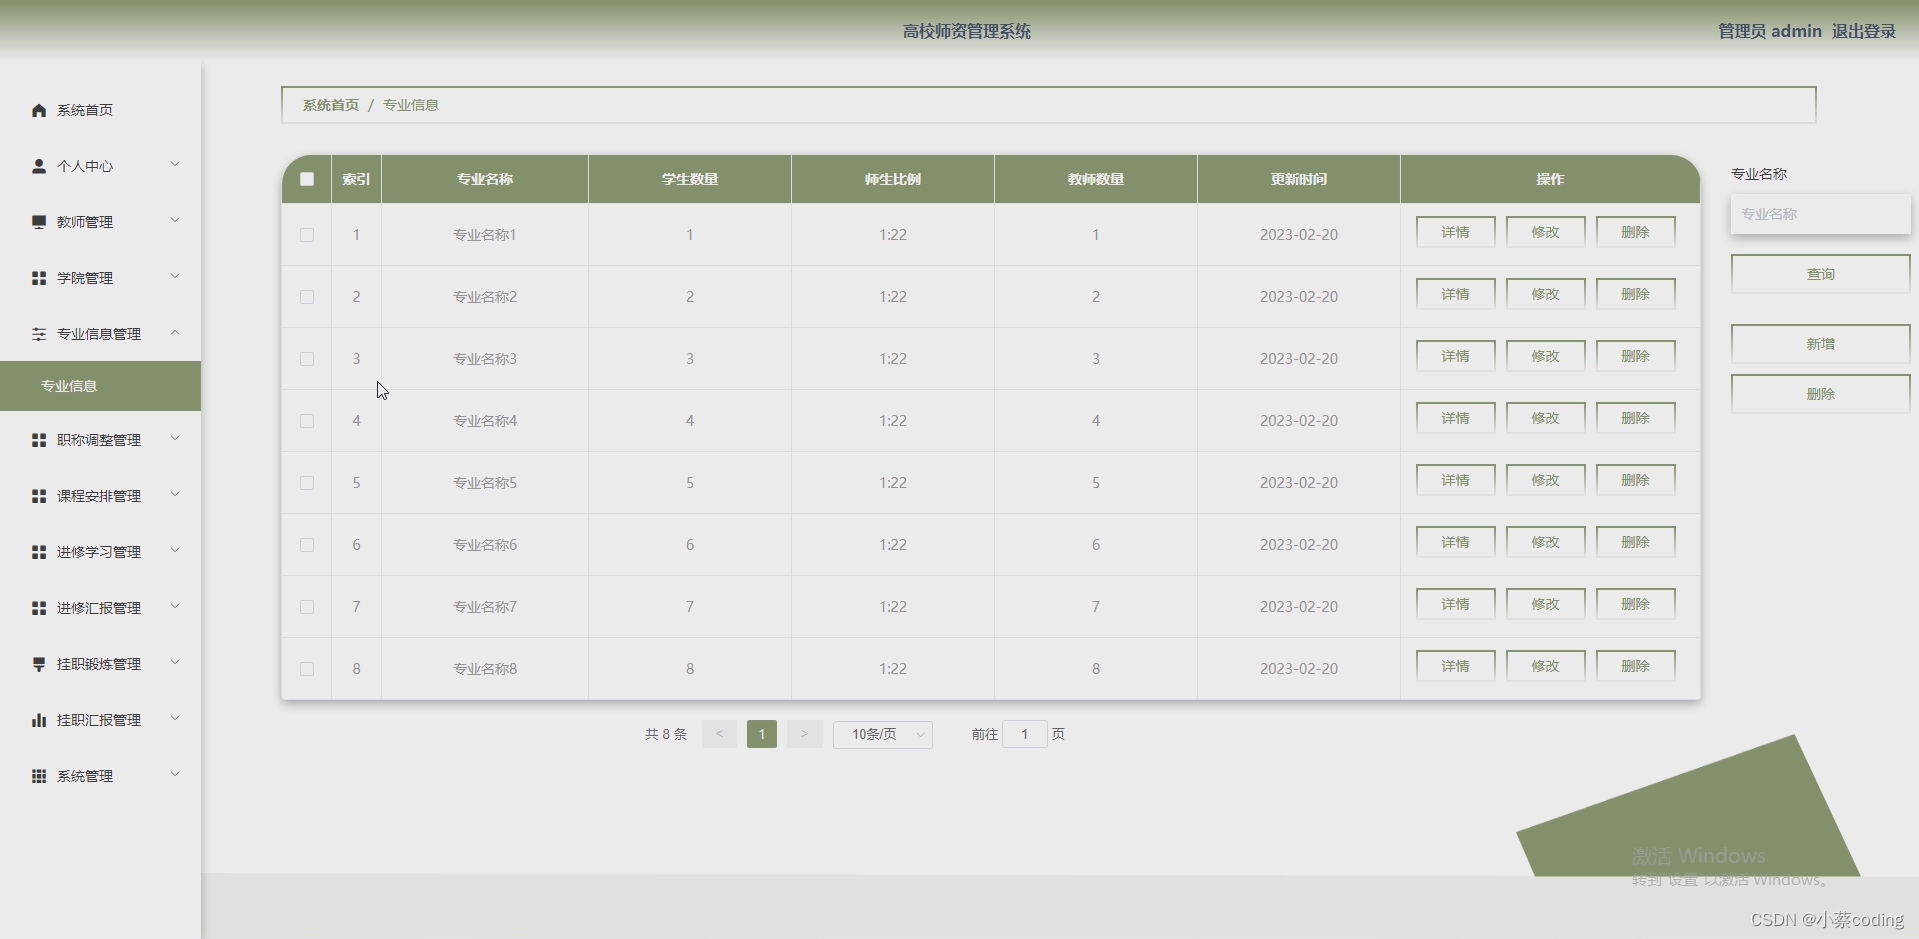Image resolution: width=1919 pixels, height=939 pixels.
Task: Open 系统首页 in the sidebar
Action: pos(100,110)
